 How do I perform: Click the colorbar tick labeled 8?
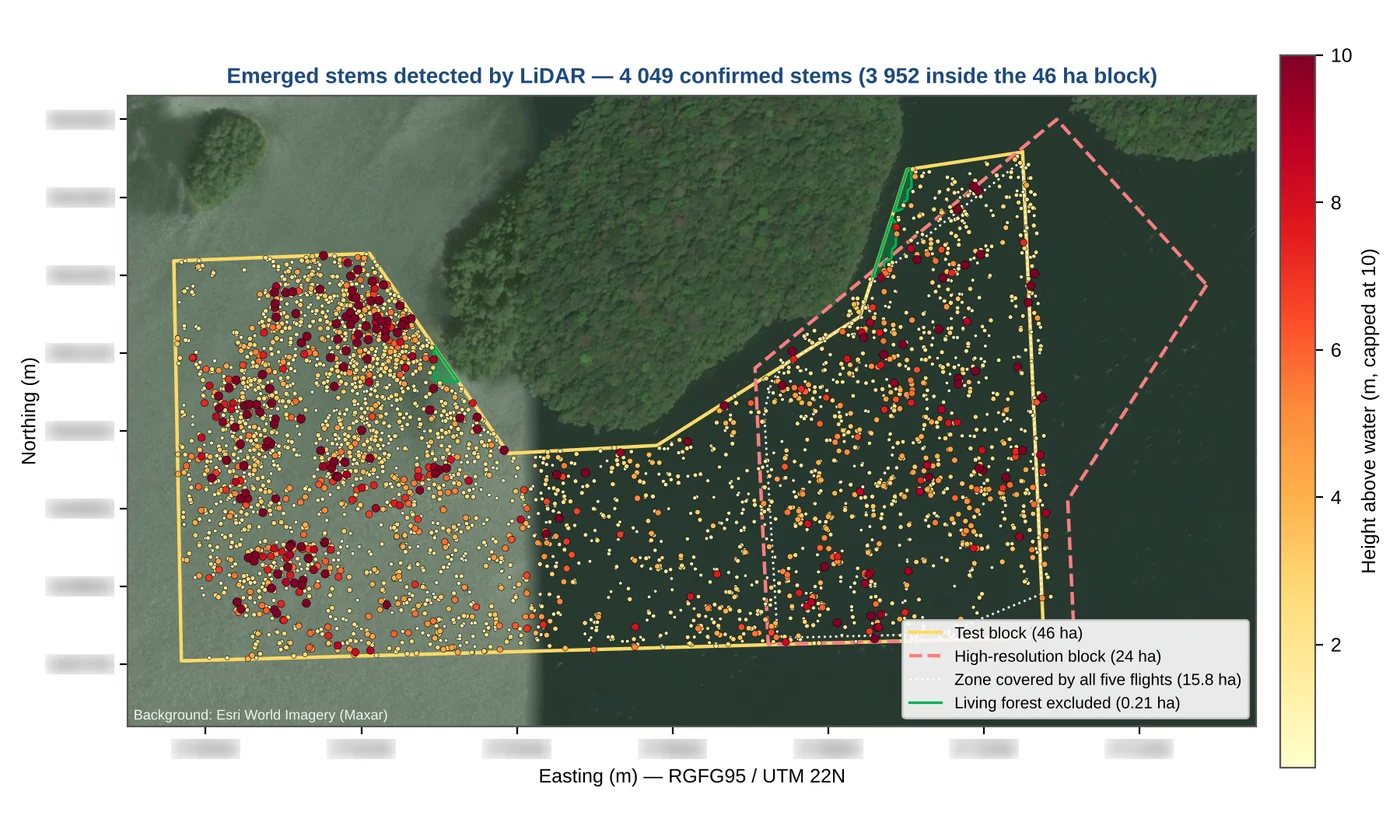click(1335, 203)
